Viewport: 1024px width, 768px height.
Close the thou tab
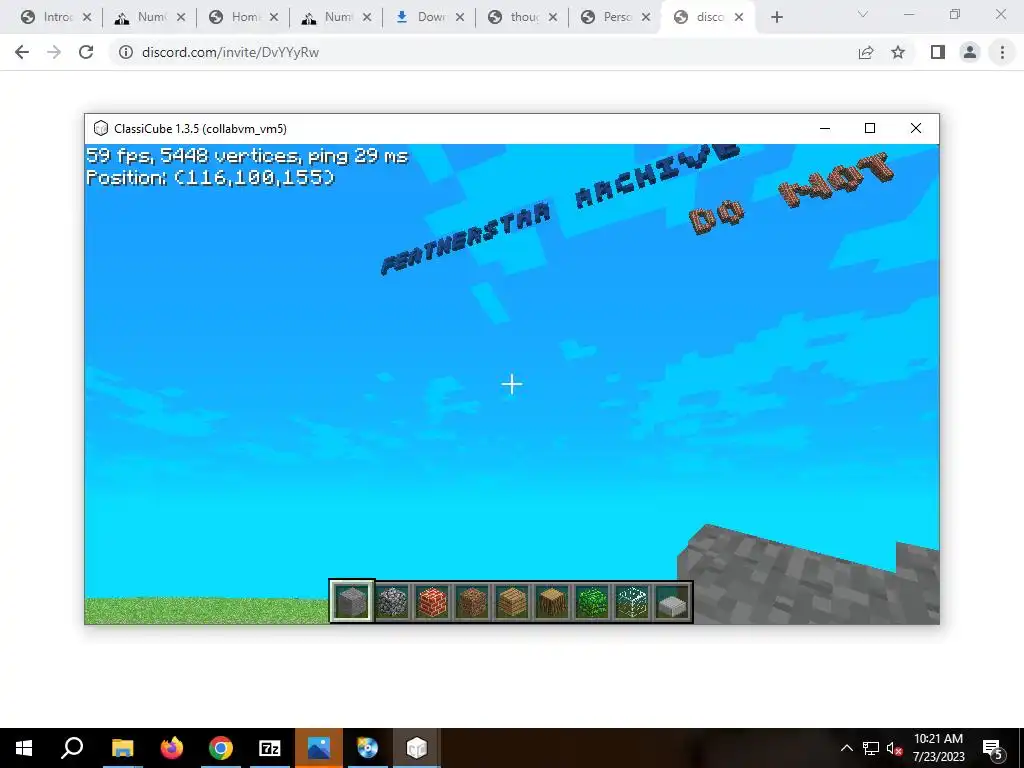[x=553, y=18]
